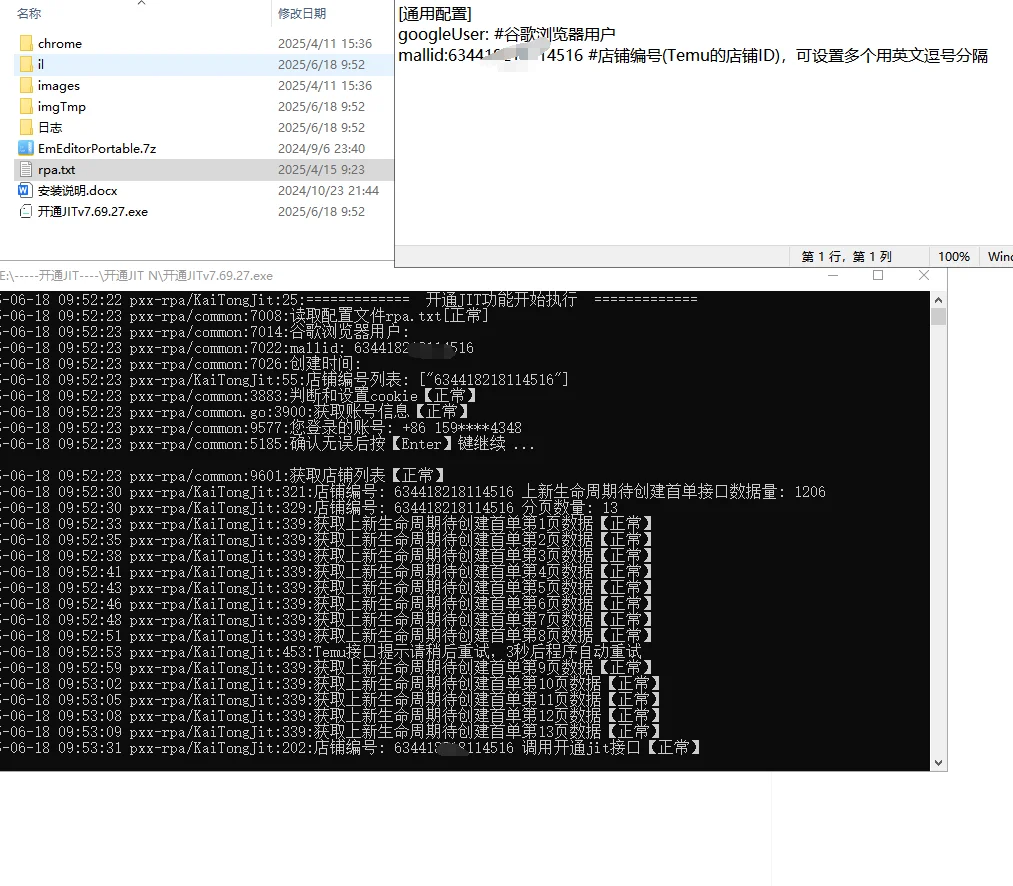Click the 判断和设置cookie【正常】 console line
Image resolution: width=1013 pixels, height=886 pixels.
(x=239, y=396)
